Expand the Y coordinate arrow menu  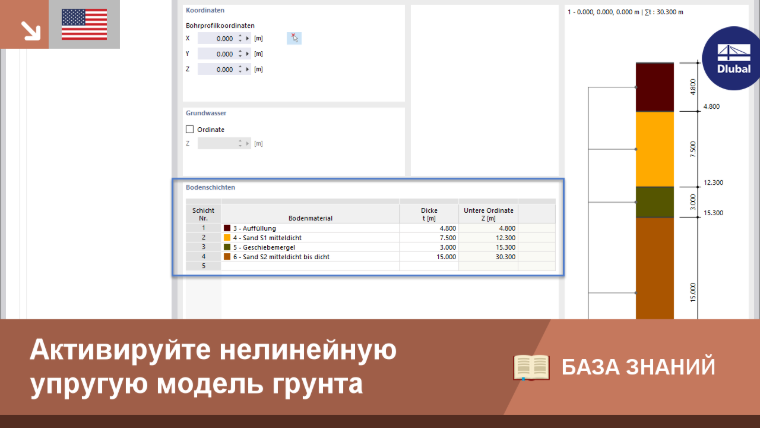pyautogui.click(x=247, y=54)
